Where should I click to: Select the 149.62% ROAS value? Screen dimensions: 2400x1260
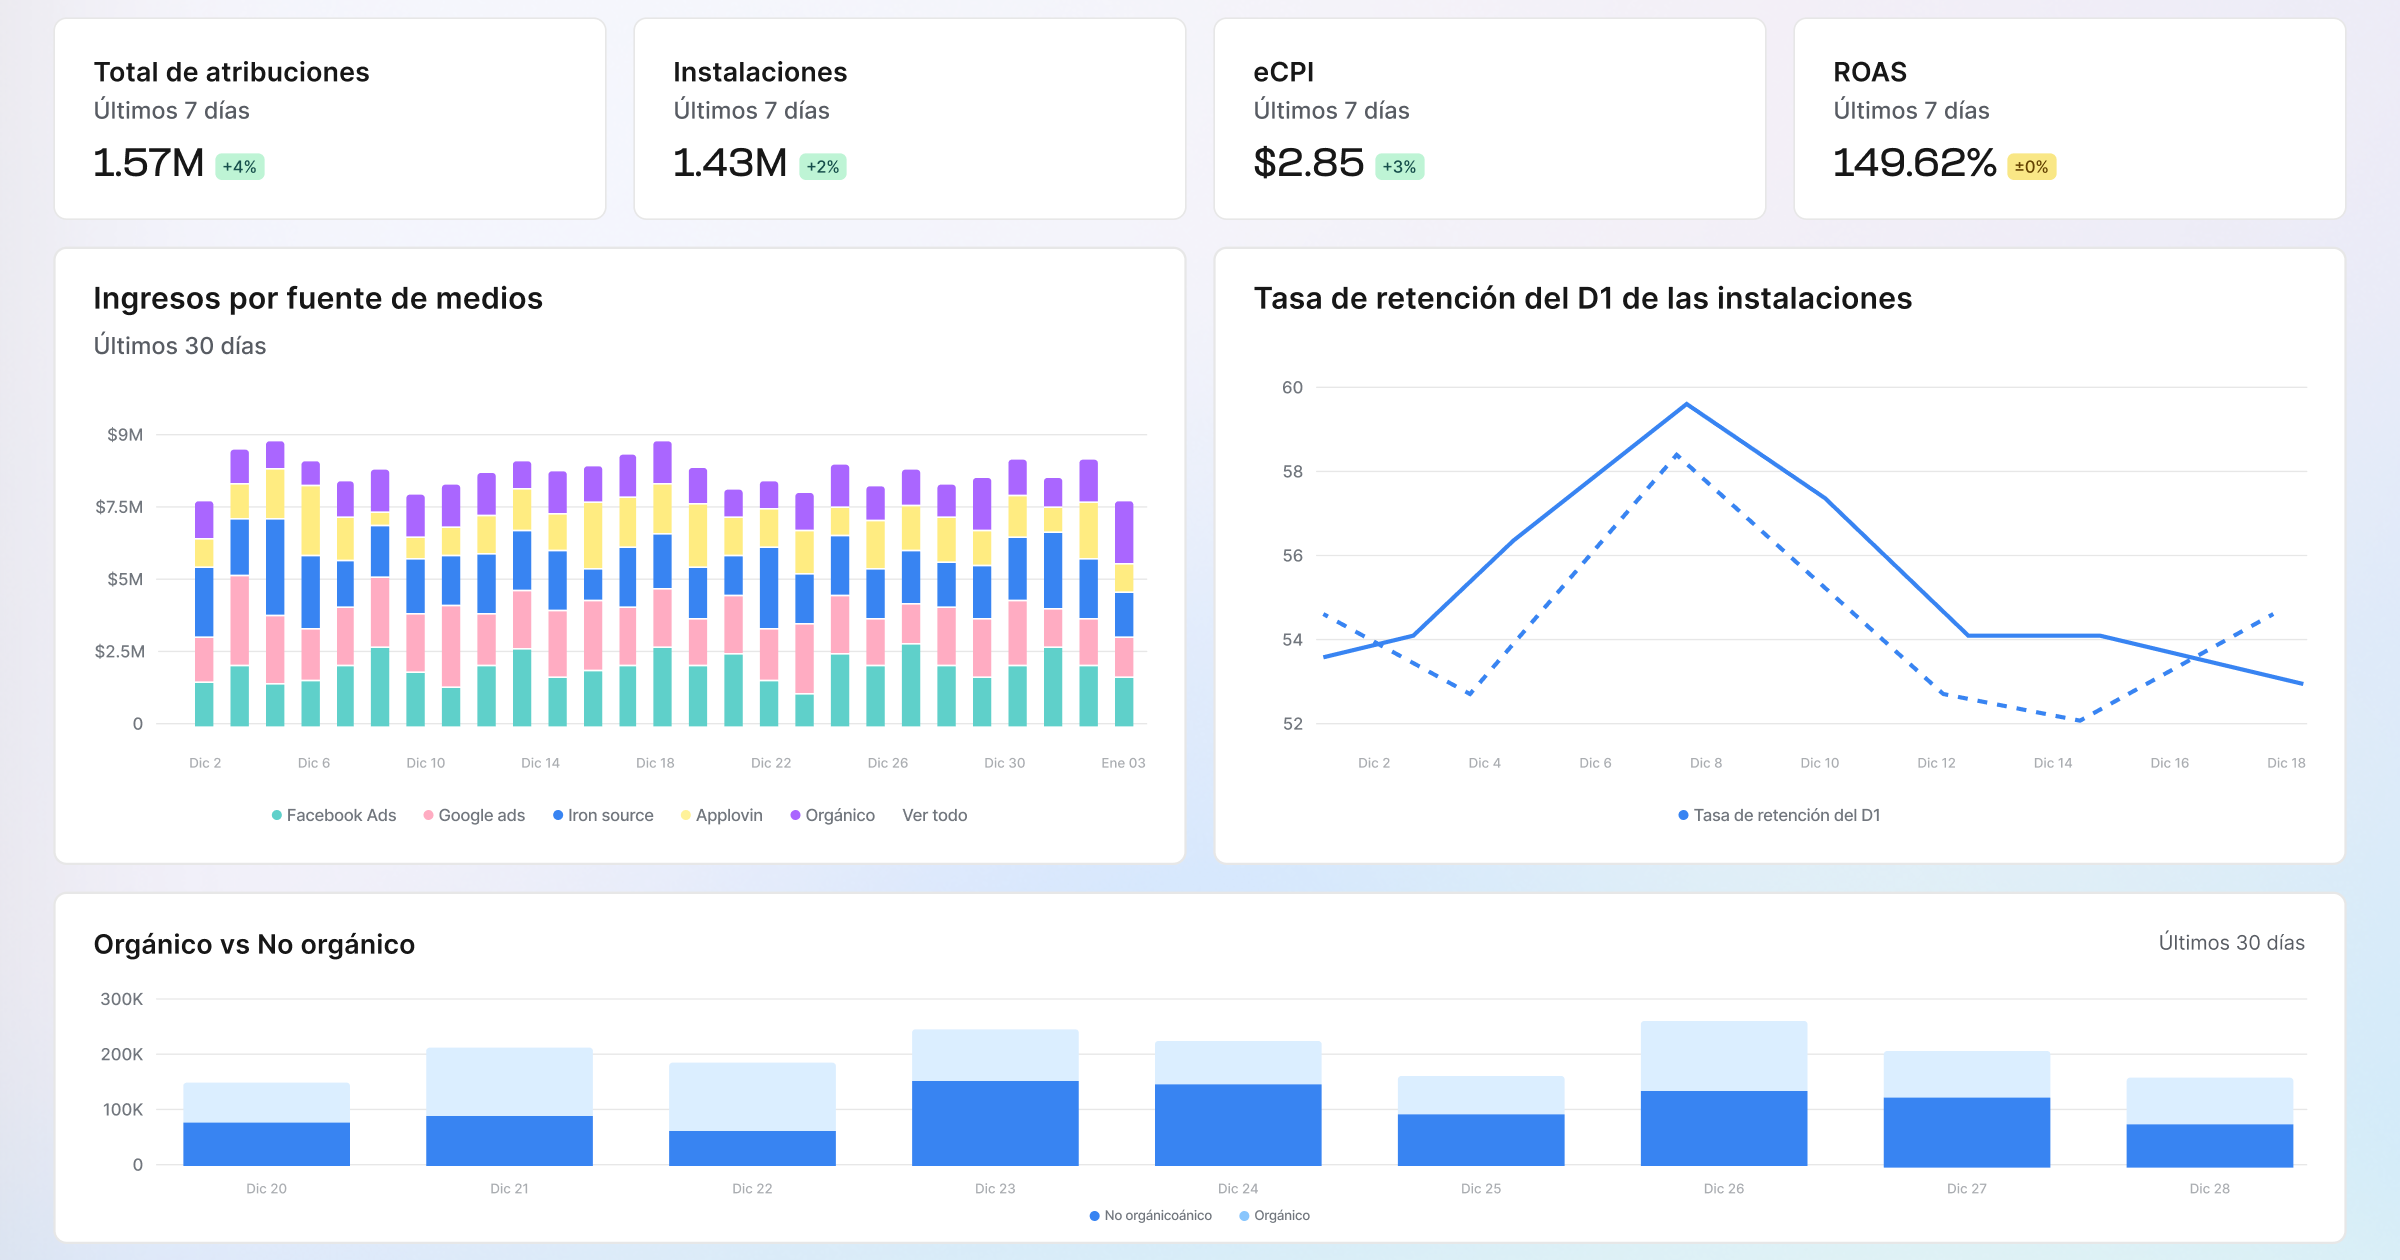pos(1915,163)
